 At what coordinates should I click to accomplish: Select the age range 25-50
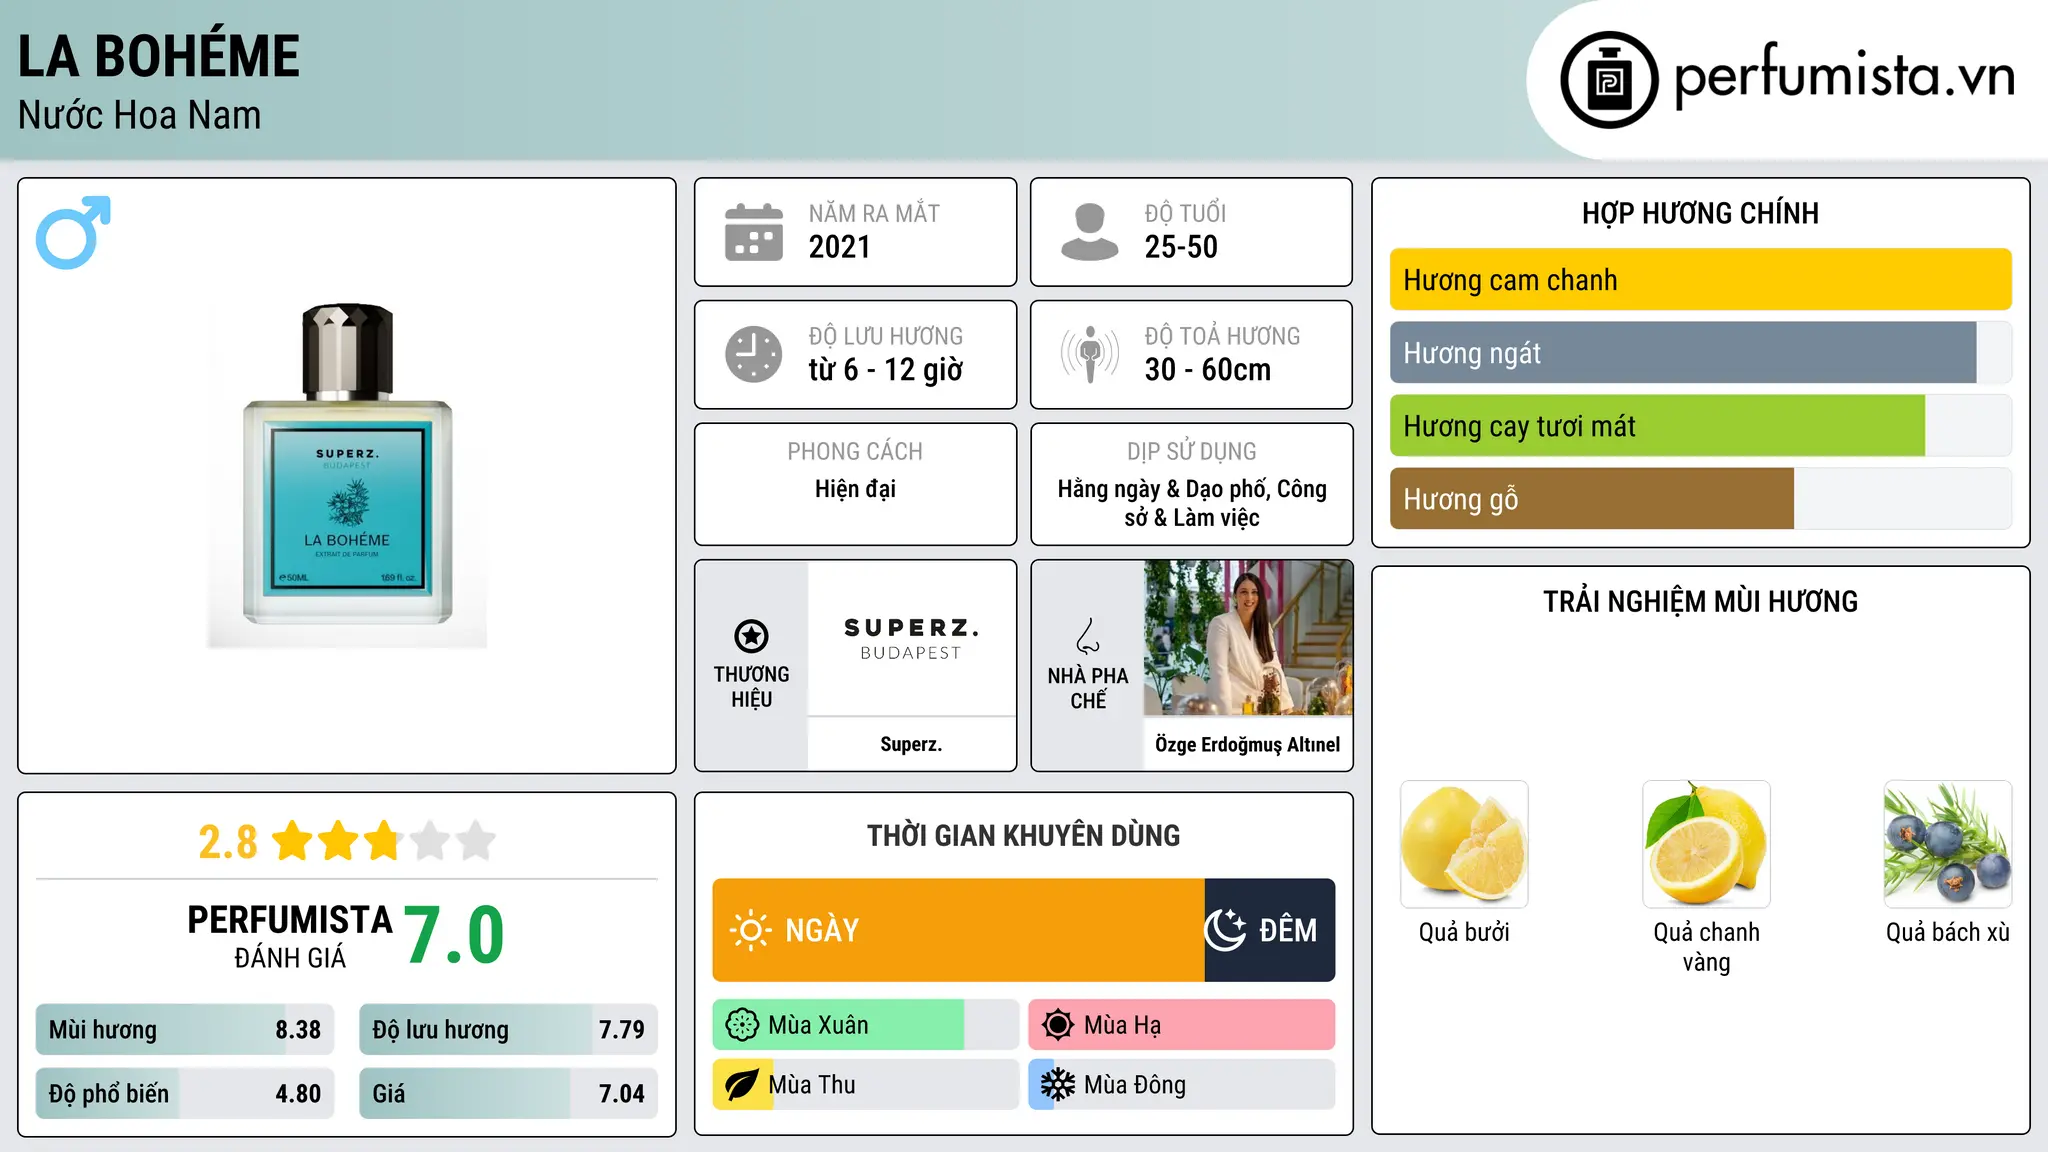point(1181,247)
